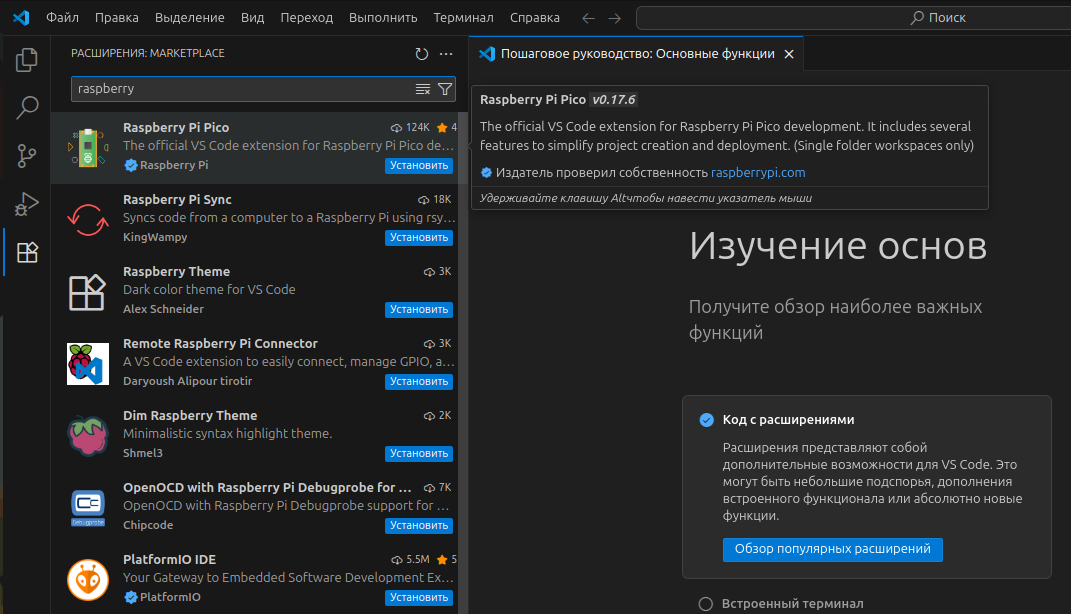Click the Chipcode publisher name
Image resolution: width=1071 pixels, height=614 pixels.
(148, 525)
